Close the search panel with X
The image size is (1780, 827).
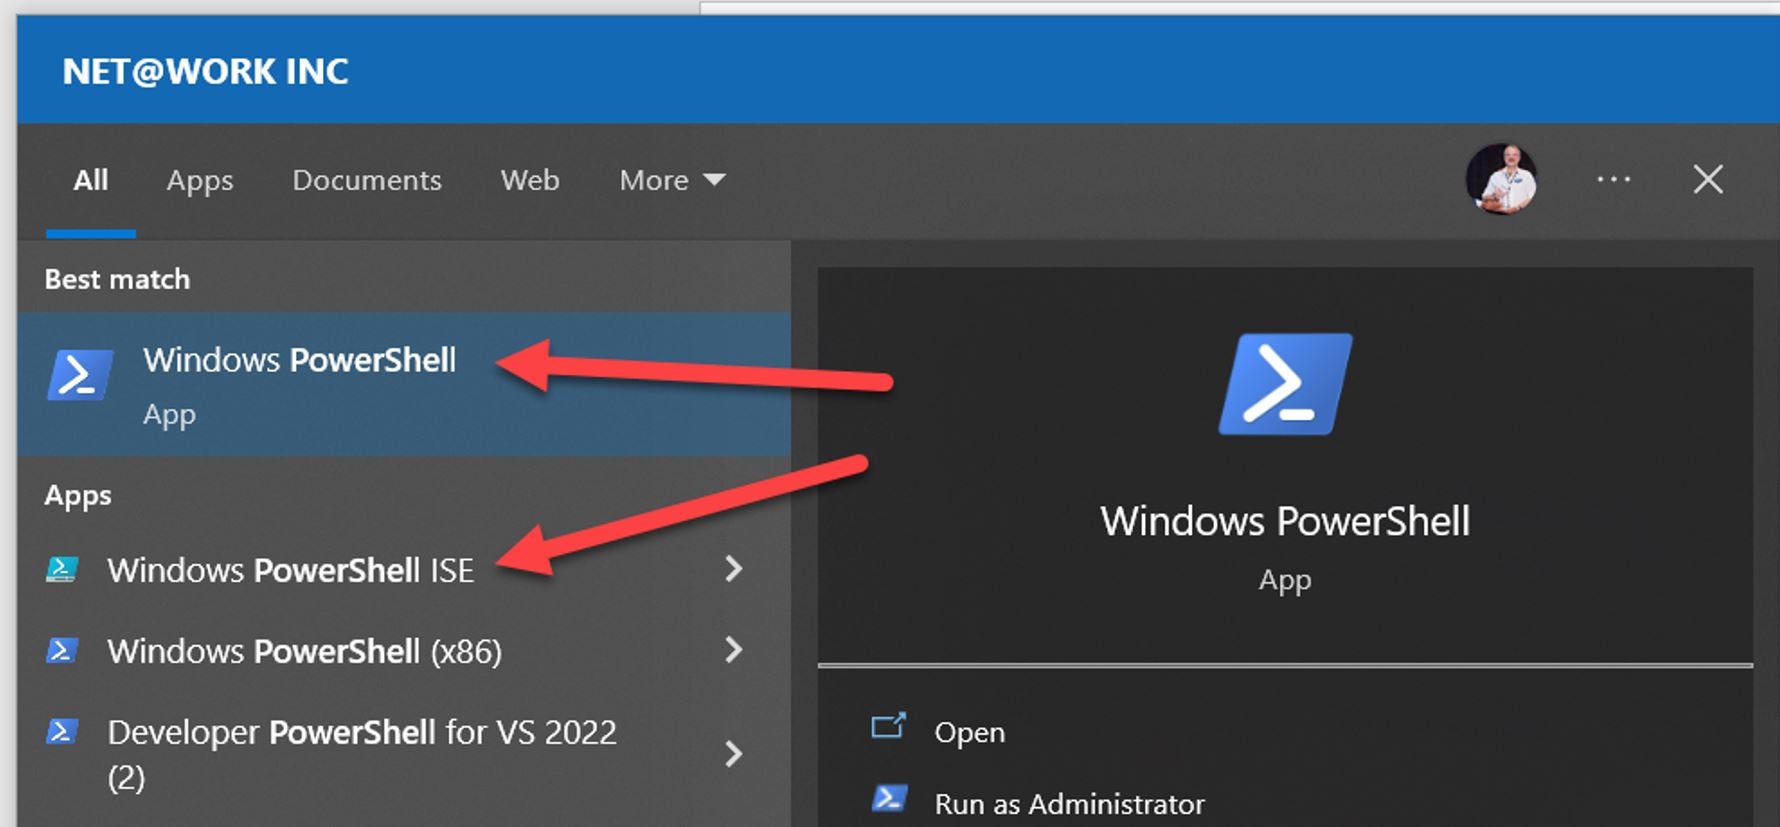1708,179
